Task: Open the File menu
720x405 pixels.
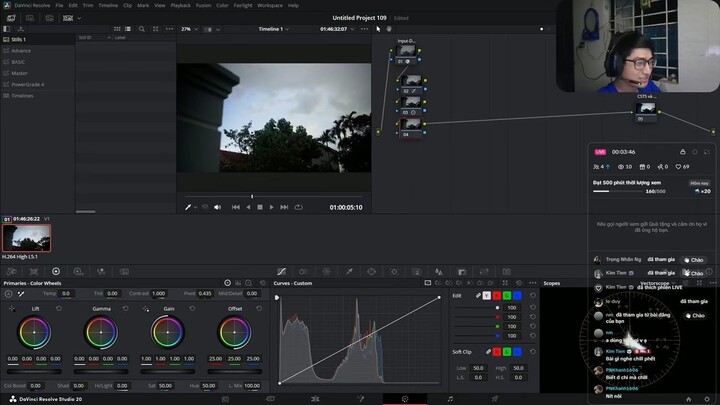Action: pyautogui.click(x=59, y=6)
